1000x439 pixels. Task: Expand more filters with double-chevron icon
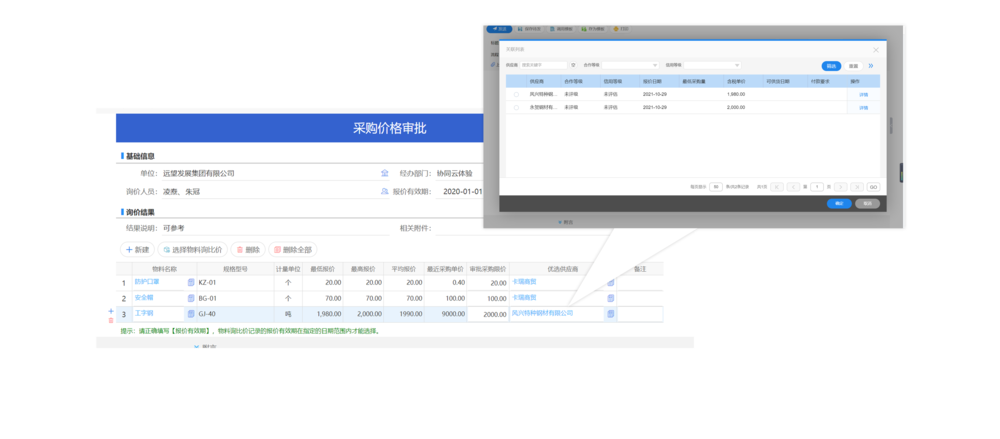(x=871, y=66)
